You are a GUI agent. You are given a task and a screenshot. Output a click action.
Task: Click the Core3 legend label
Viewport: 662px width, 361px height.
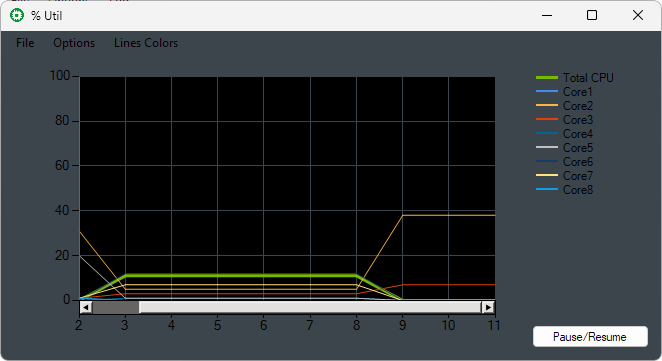click(578, 120)
